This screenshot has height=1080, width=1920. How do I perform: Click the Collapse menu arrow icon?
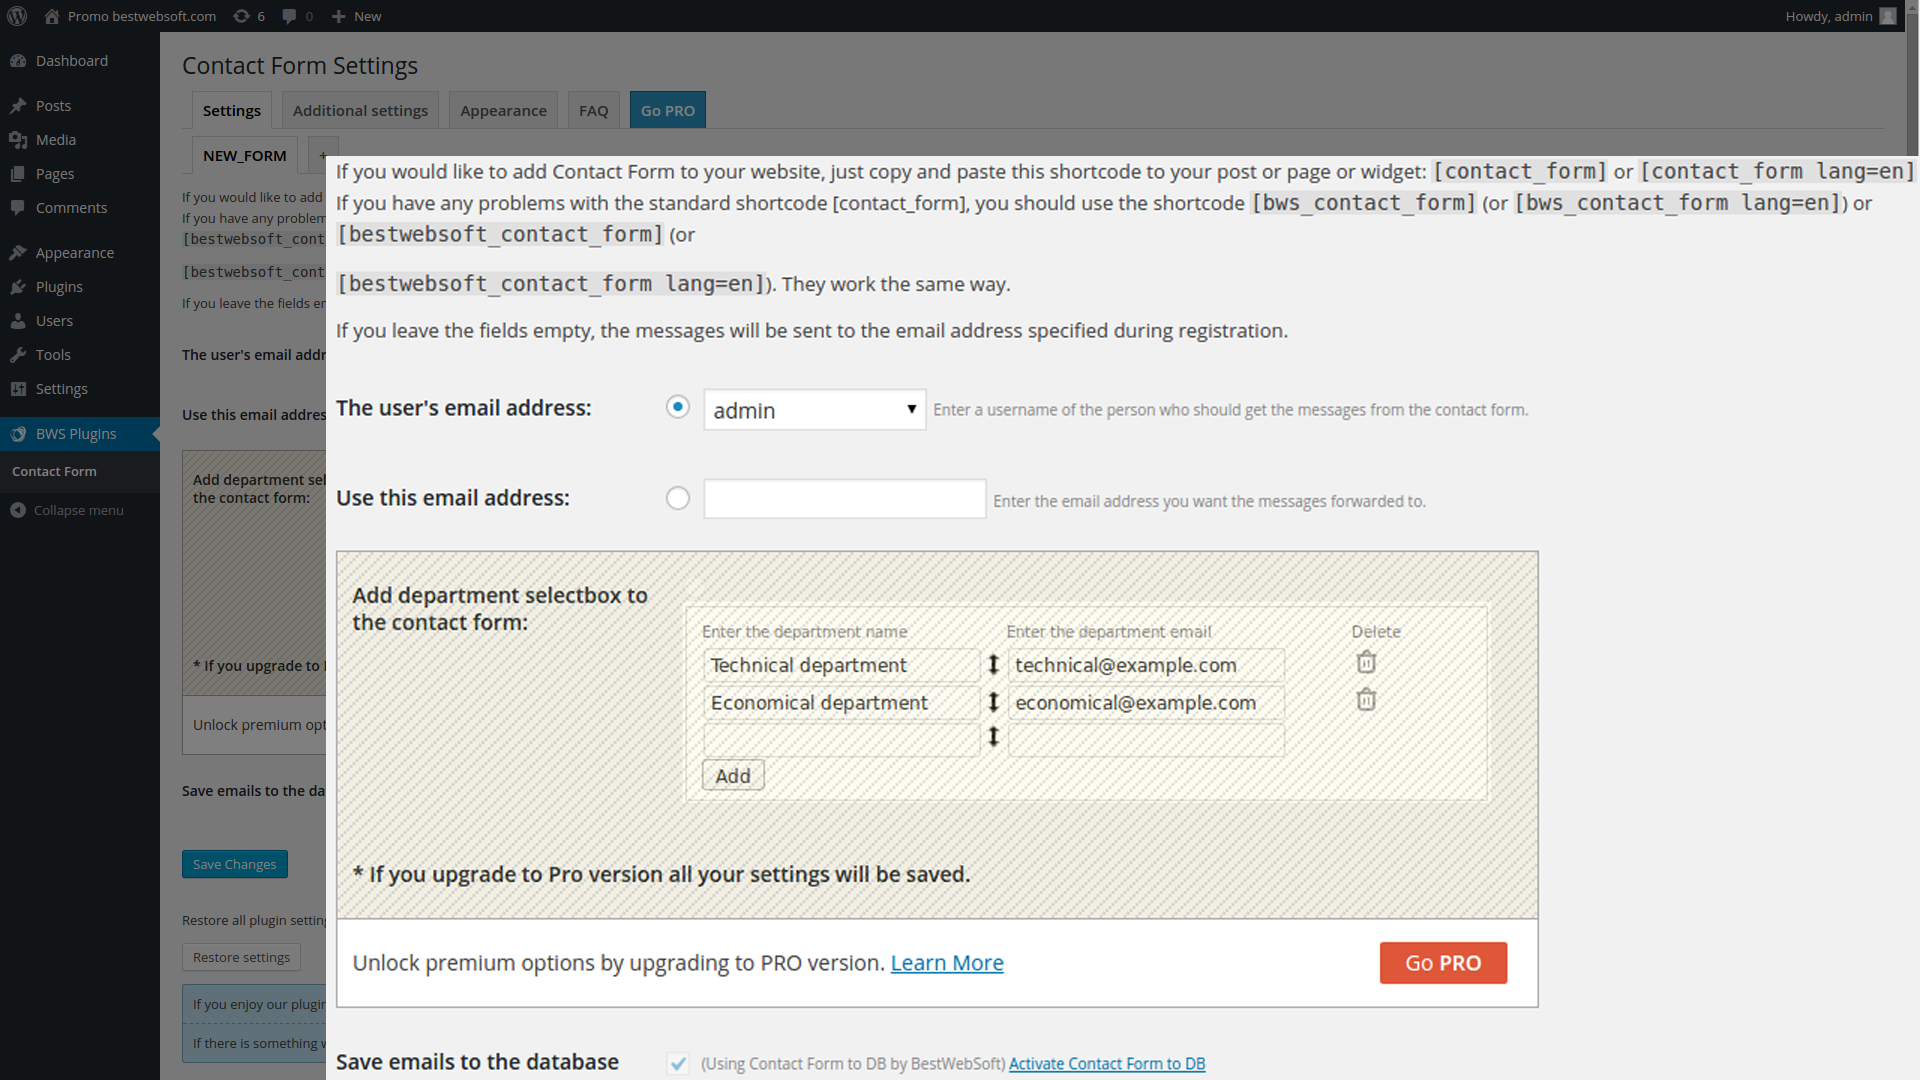[x=18, y=510]
